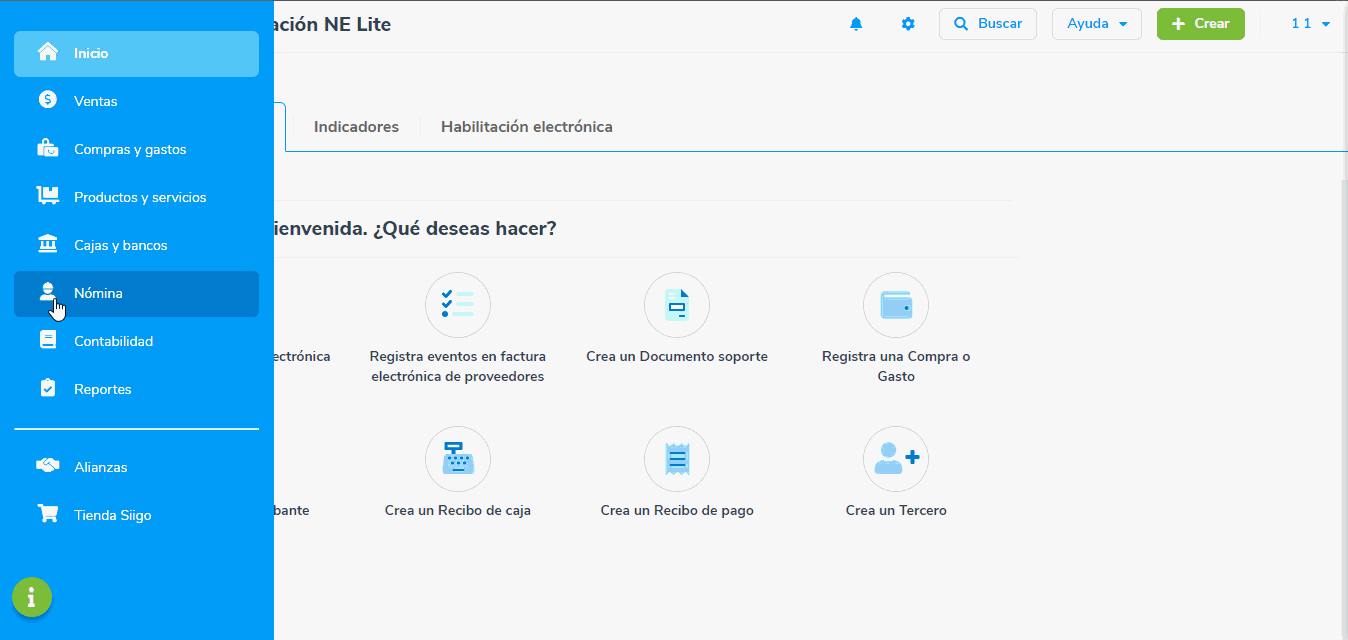Click the Crea un Documento soporte icon

pyautogui.click(x=677, y=305)
